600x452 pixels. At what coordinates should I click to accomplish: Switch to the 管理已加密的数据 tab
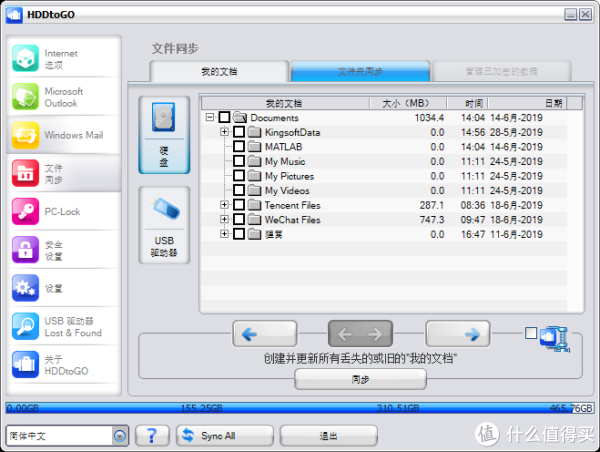click(501, 71)
